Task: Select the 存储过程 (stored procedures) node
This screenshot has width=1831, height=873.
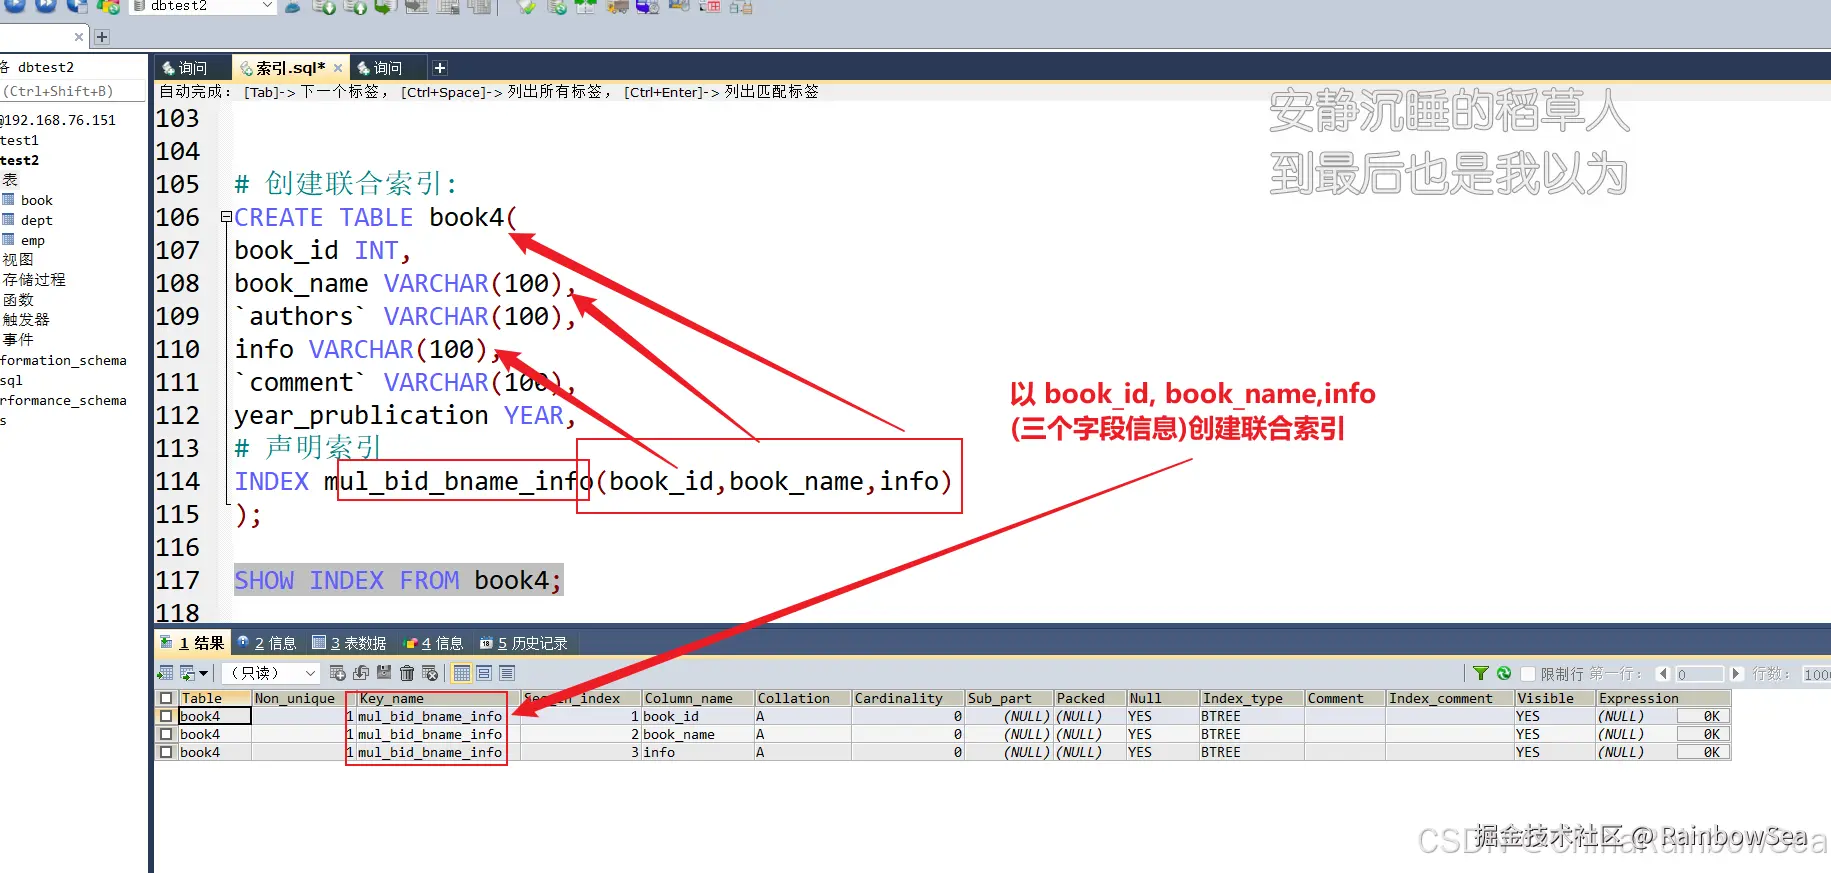Action: [x=34, y=280]
